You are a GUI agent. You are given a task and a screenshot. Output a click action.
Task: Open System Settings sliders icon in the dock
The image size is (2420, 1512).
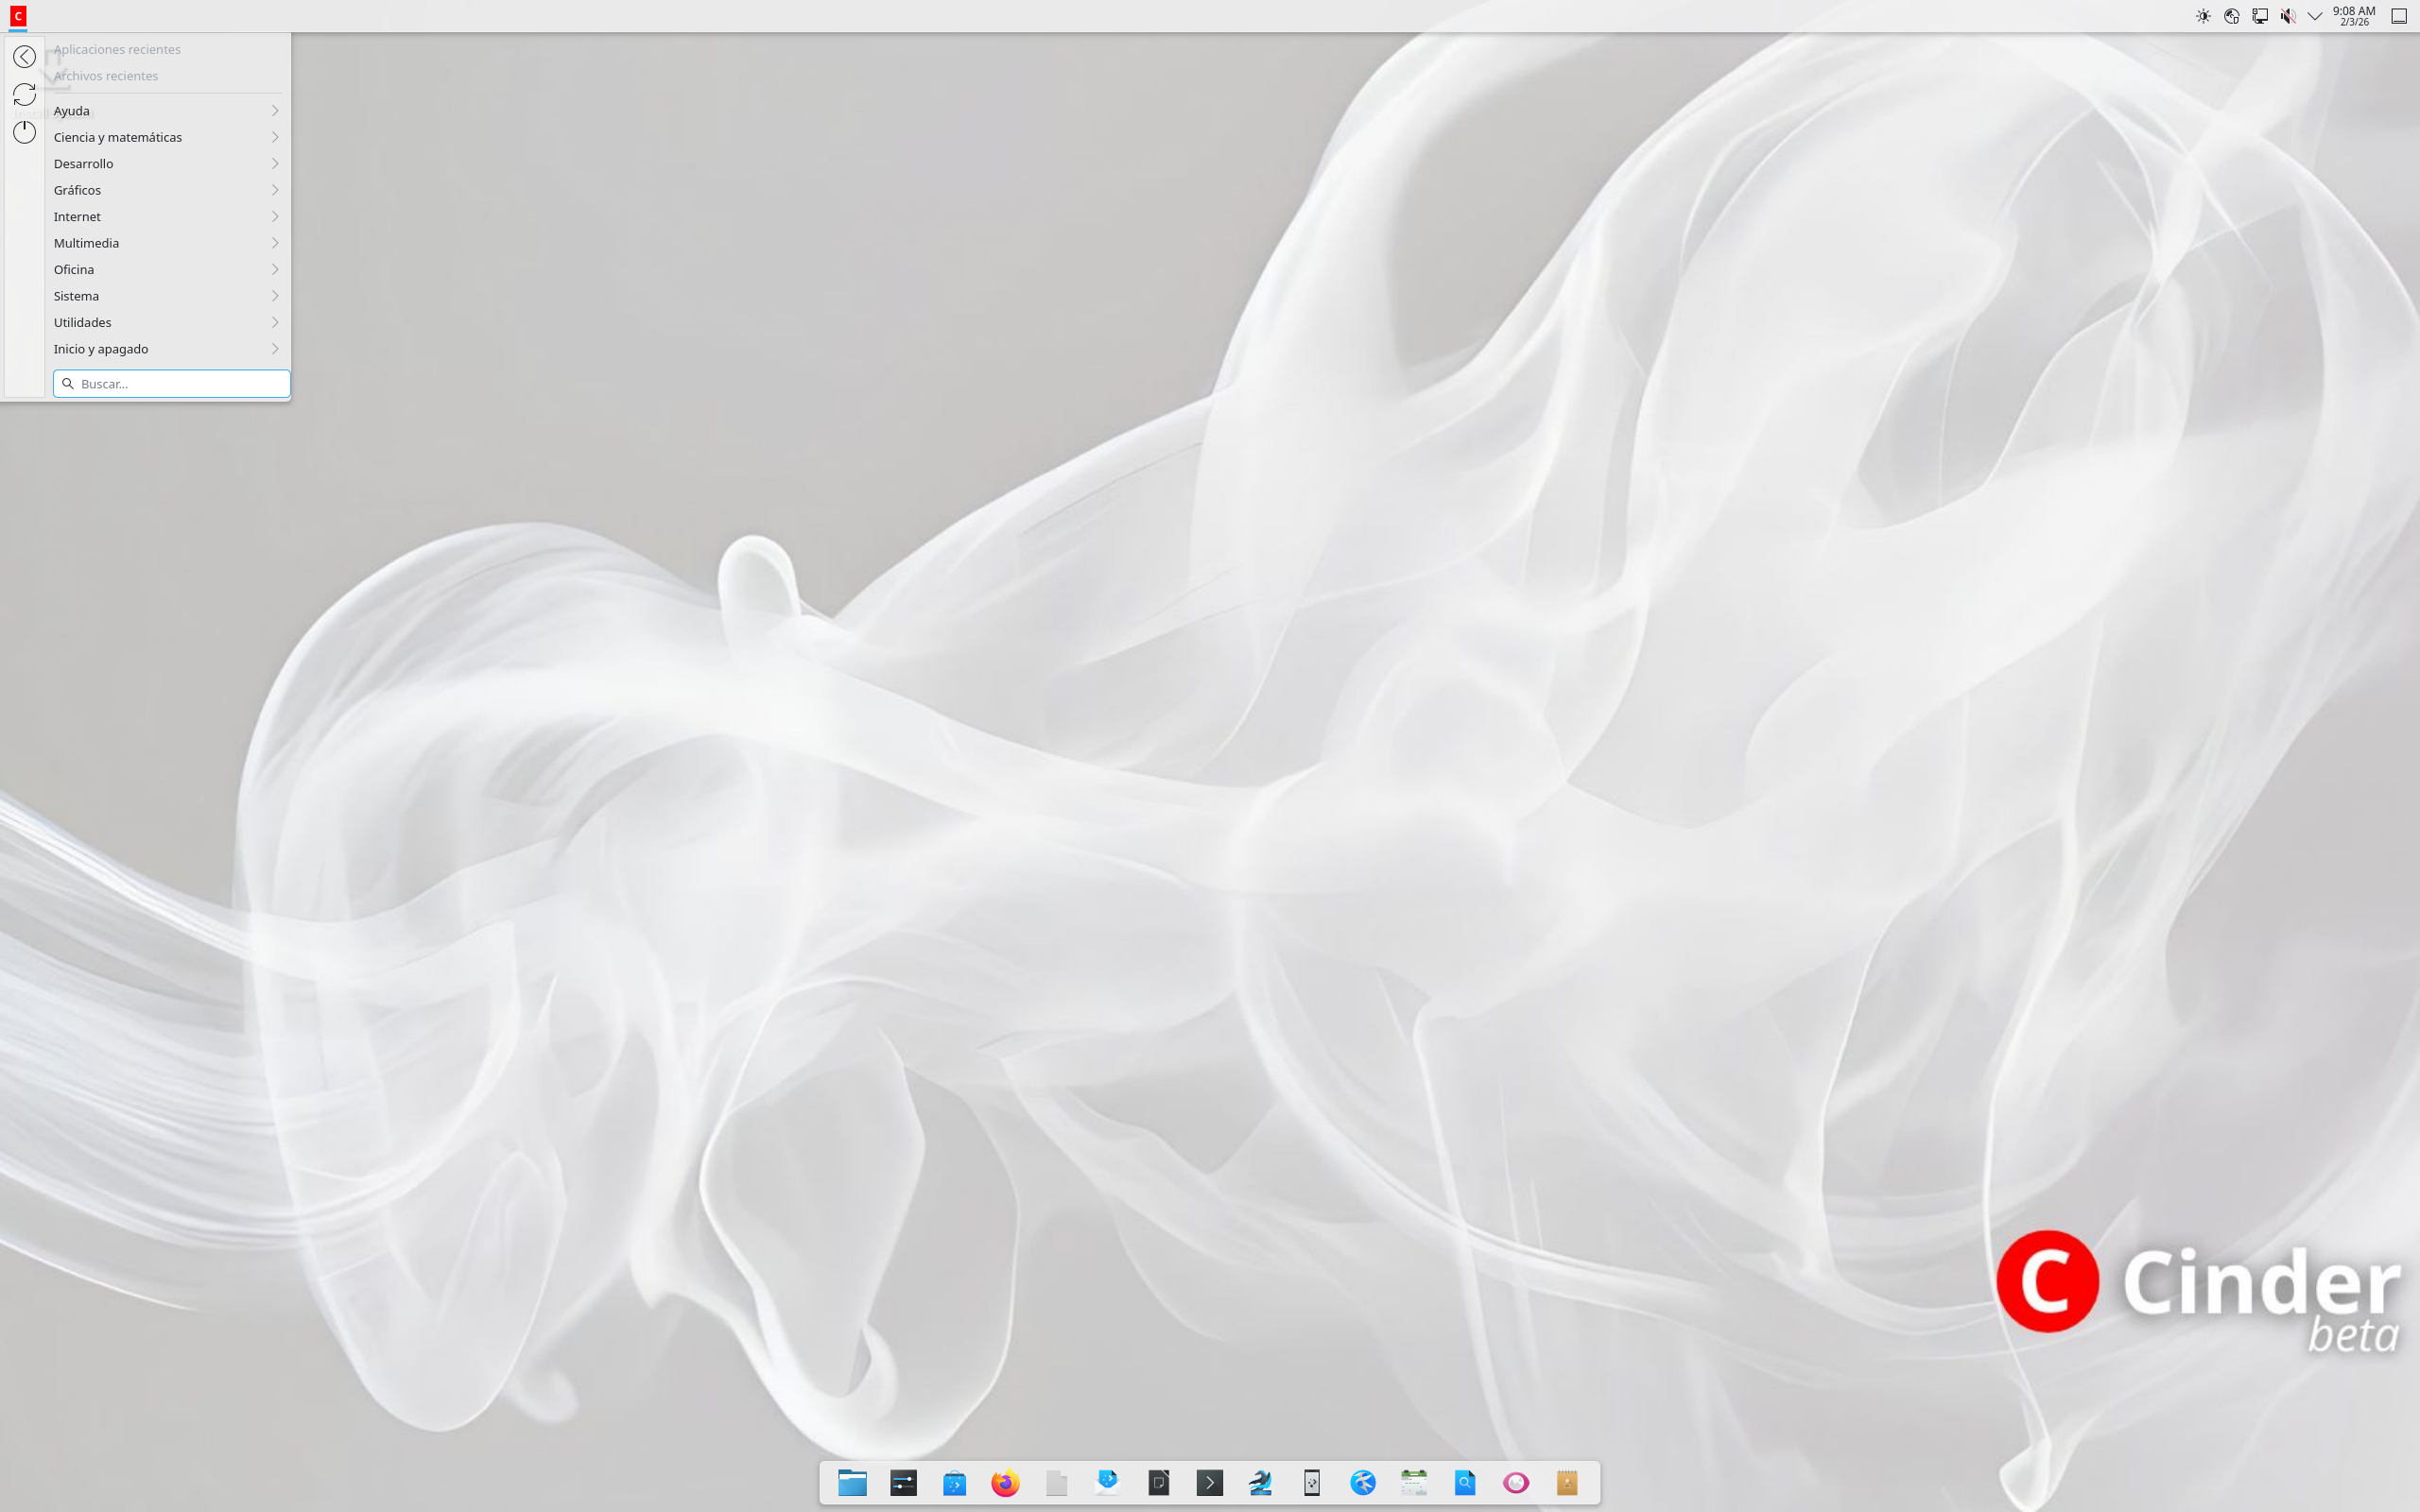pos(903,1482)
